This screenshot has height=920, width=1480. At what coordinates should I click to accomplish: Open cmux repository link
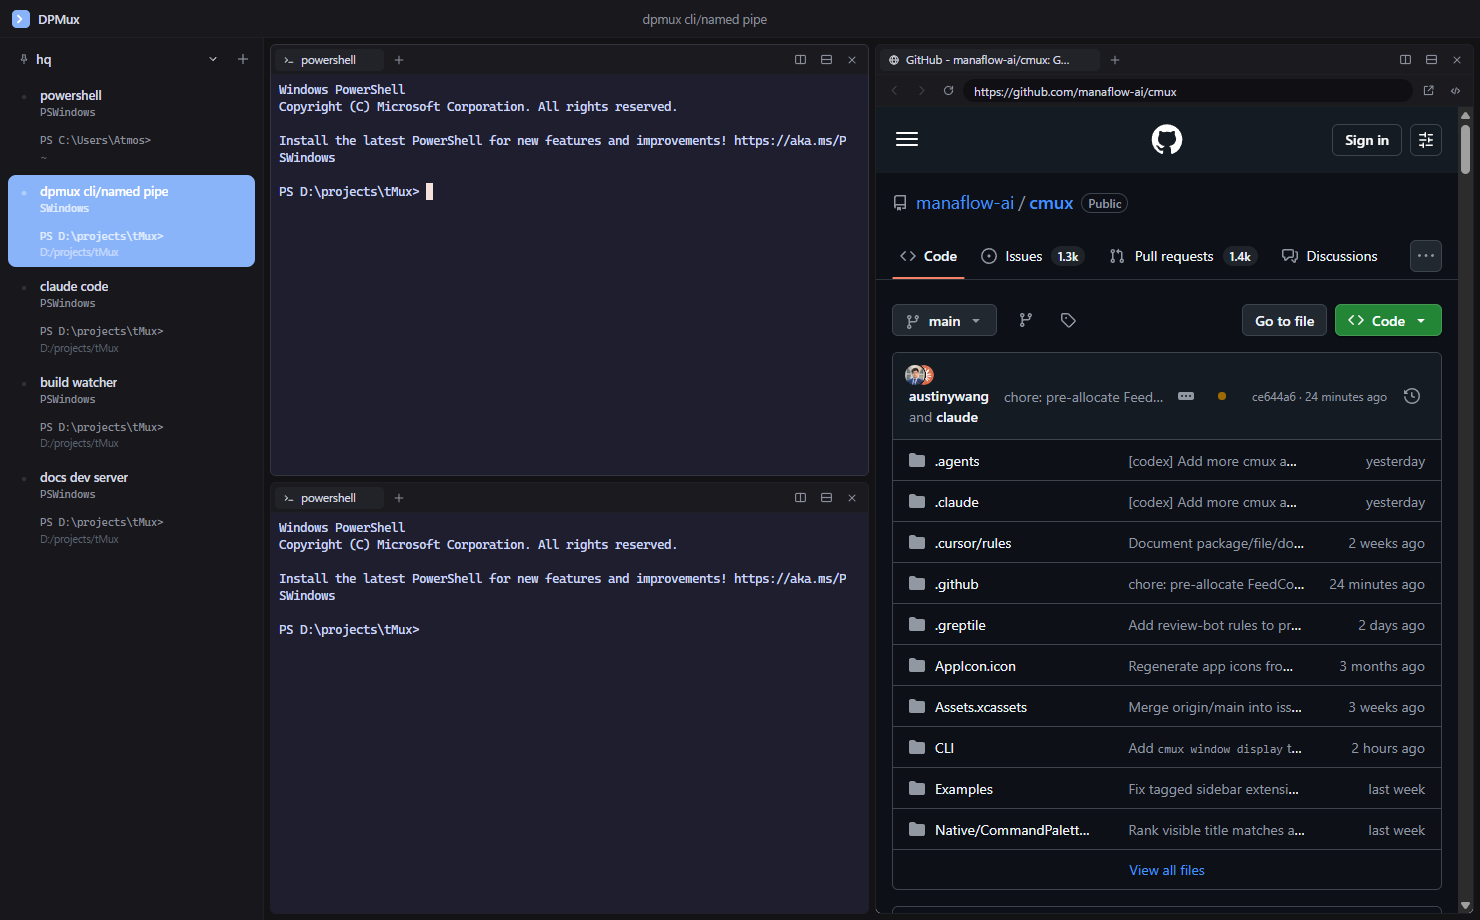coord(1051,203)
